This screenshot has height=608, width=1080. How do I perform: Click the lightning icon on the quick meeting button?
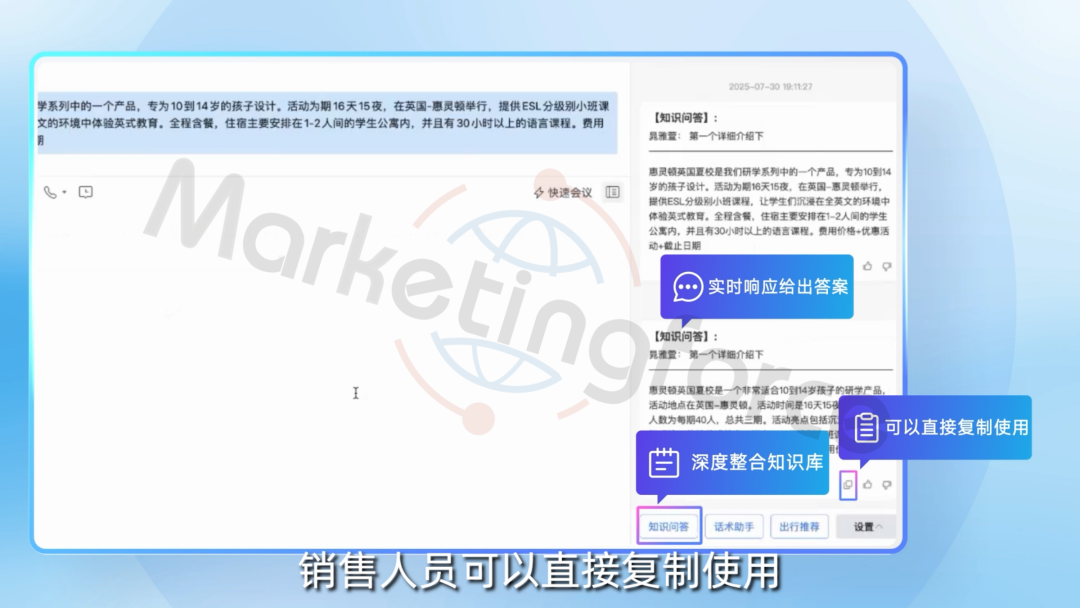click(538, 193)
